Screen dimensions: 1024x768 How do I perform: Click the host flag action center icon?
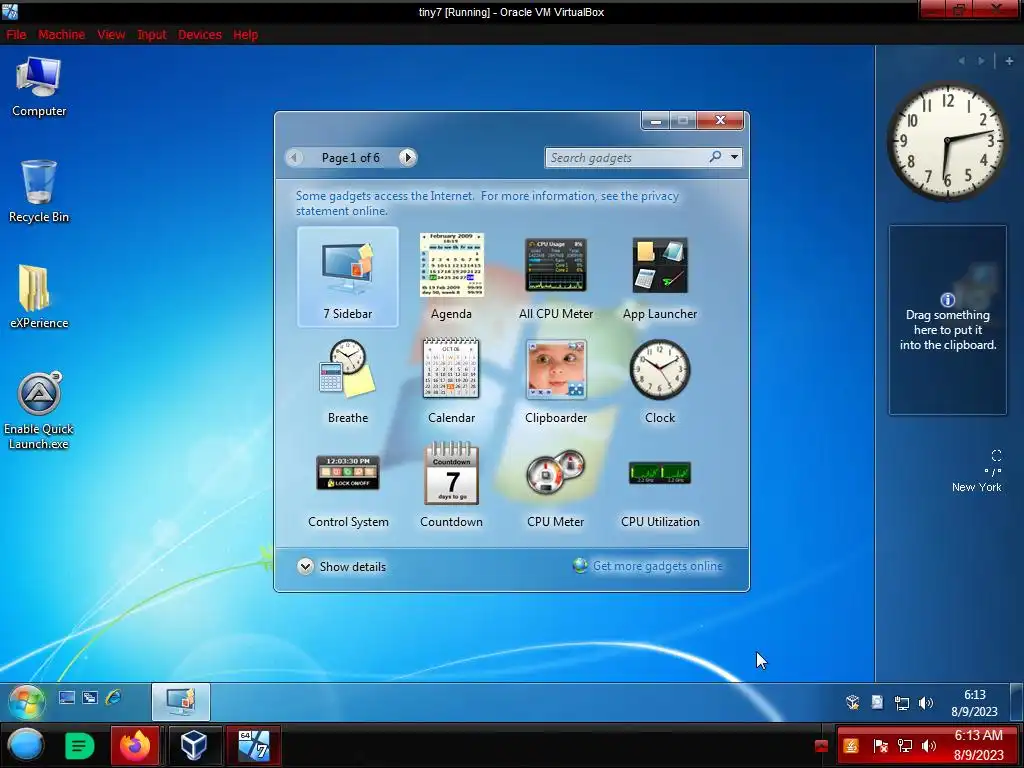[x=880, y=746]
